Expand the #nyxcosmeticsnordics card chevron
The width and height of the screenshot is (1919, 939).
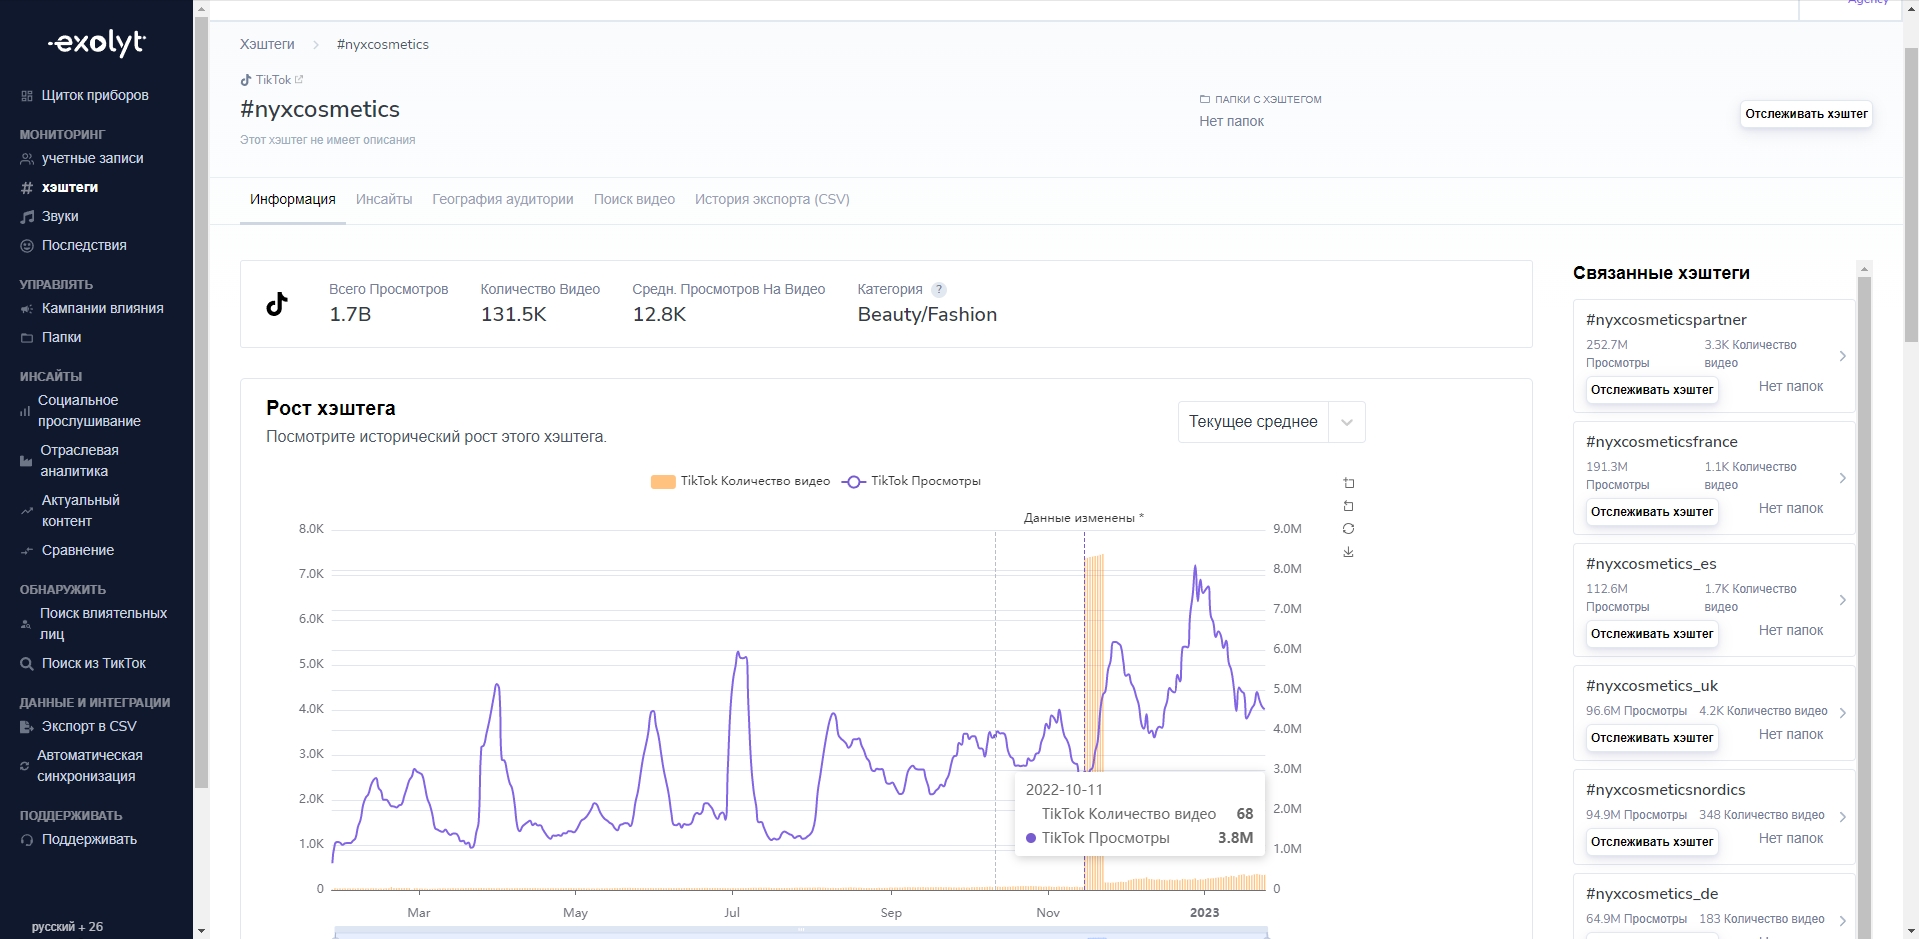click(1842, 817)
